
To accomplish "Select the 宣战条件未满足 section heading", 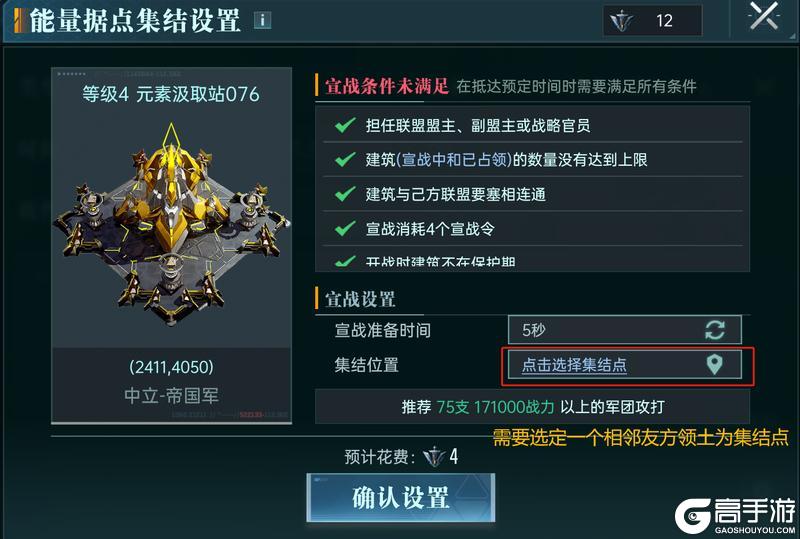I will coord(387,86).
